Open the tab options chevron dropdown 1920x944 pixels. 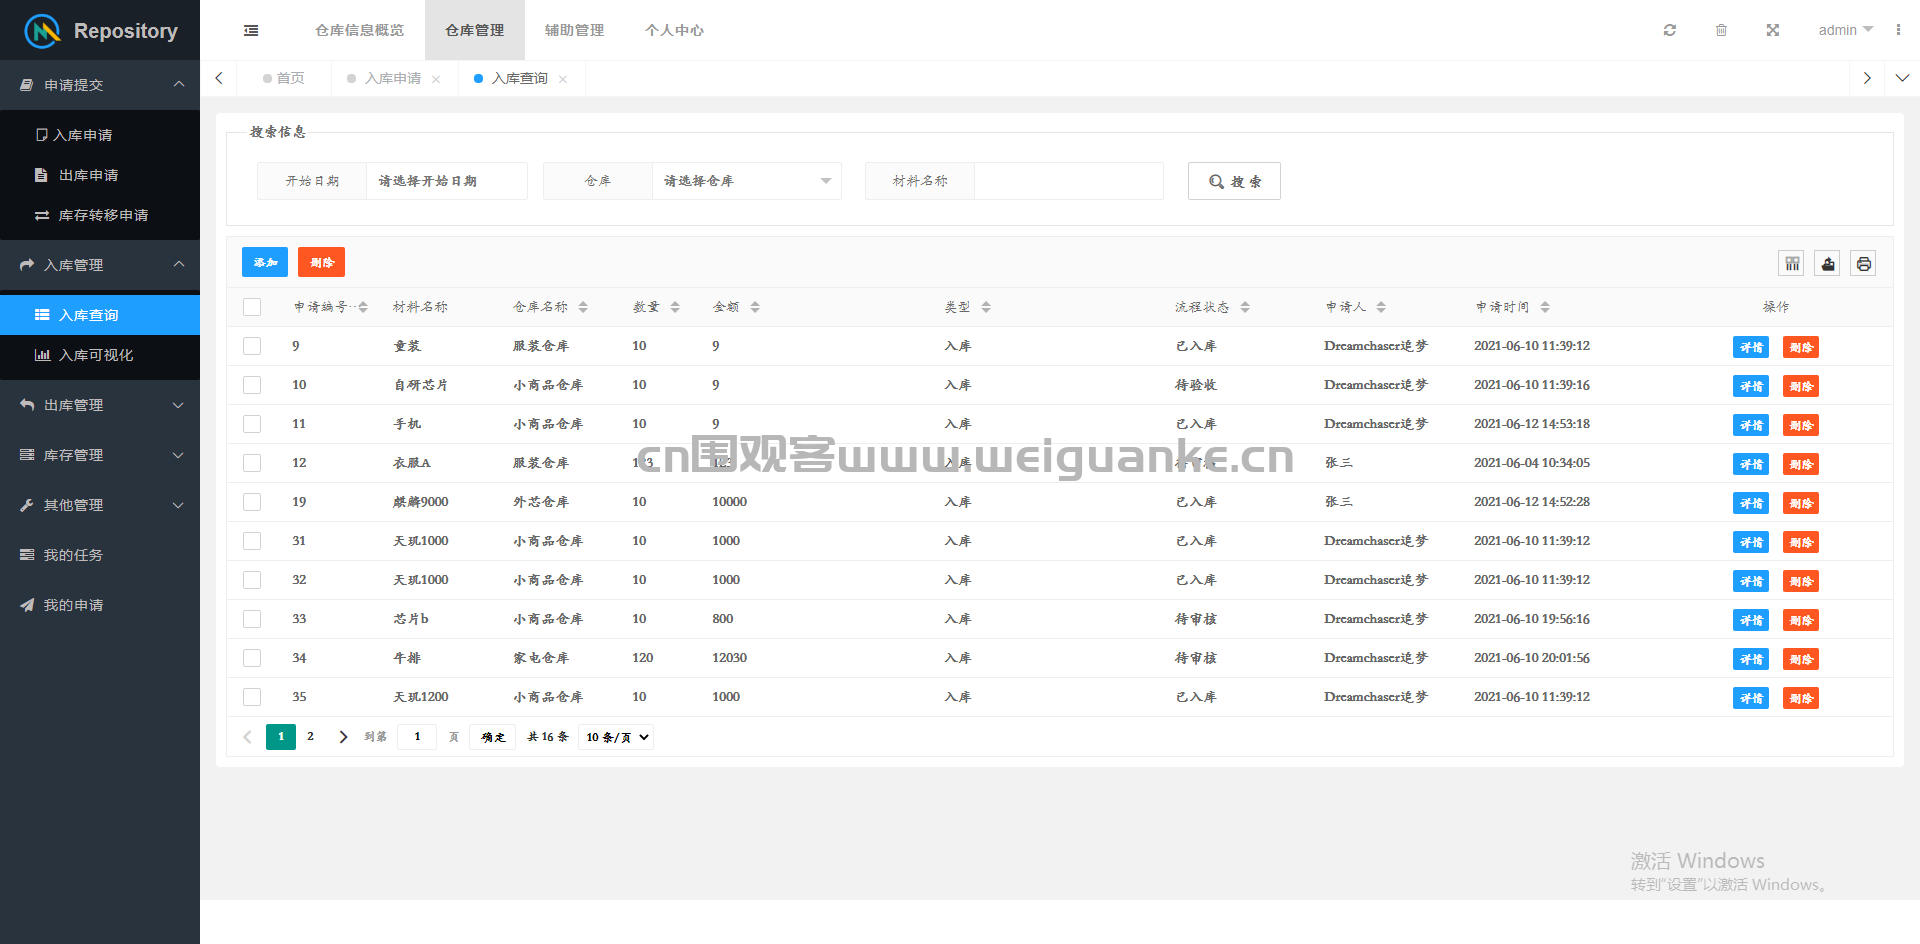(x=1902, y=78)
